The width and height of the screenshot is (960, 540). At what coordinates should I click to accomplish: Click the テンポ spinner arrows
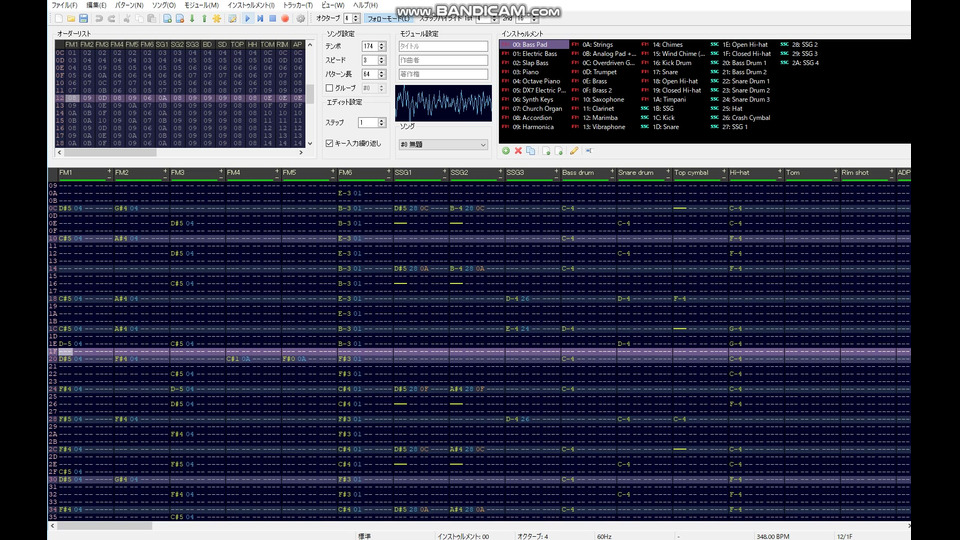[x=381, y=47]
